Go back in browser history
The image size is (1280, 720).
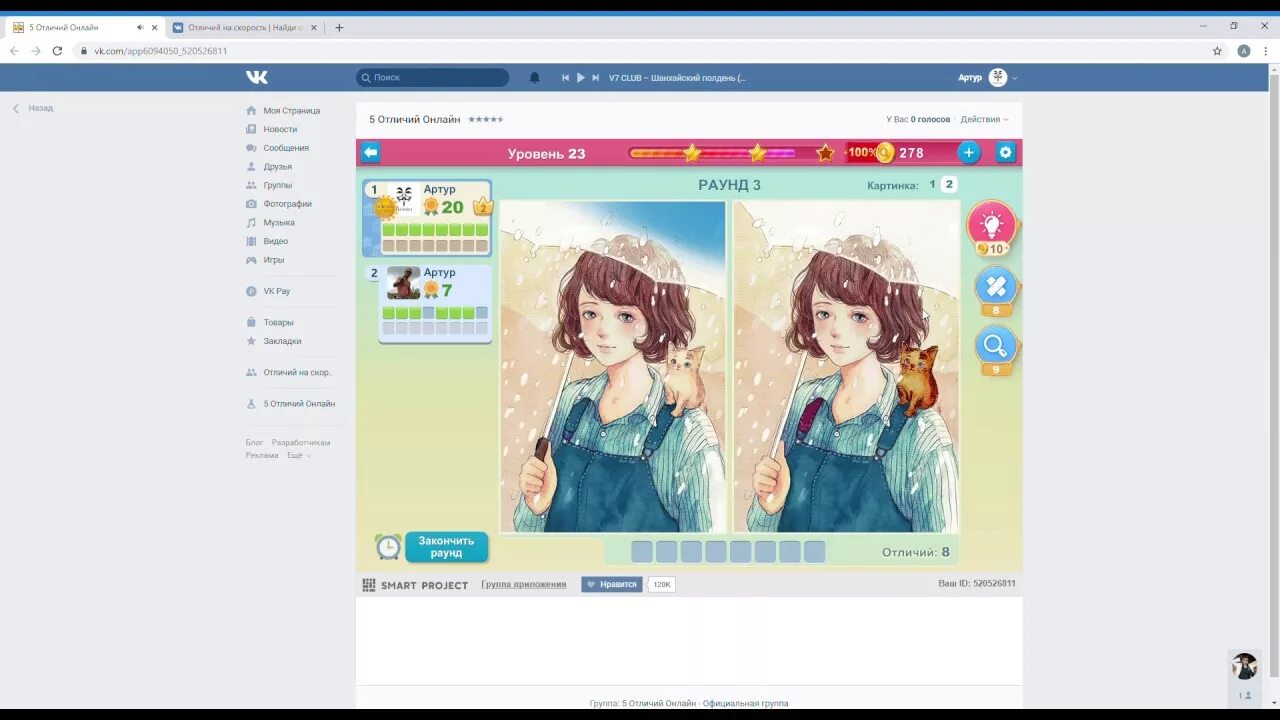(x=14, y=51)
